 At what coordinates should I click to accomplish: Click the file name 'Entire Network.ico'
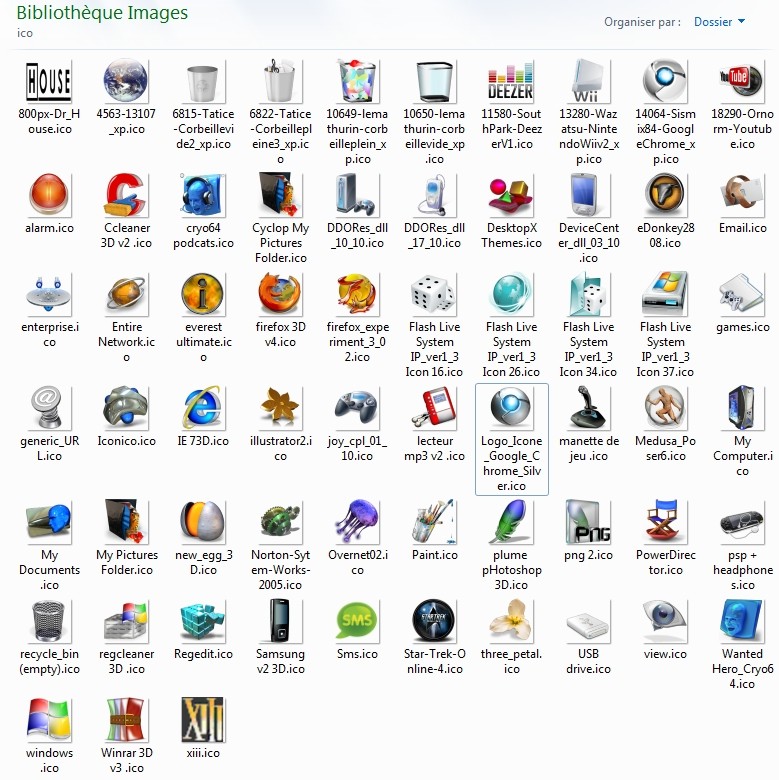tap(126, 342)
